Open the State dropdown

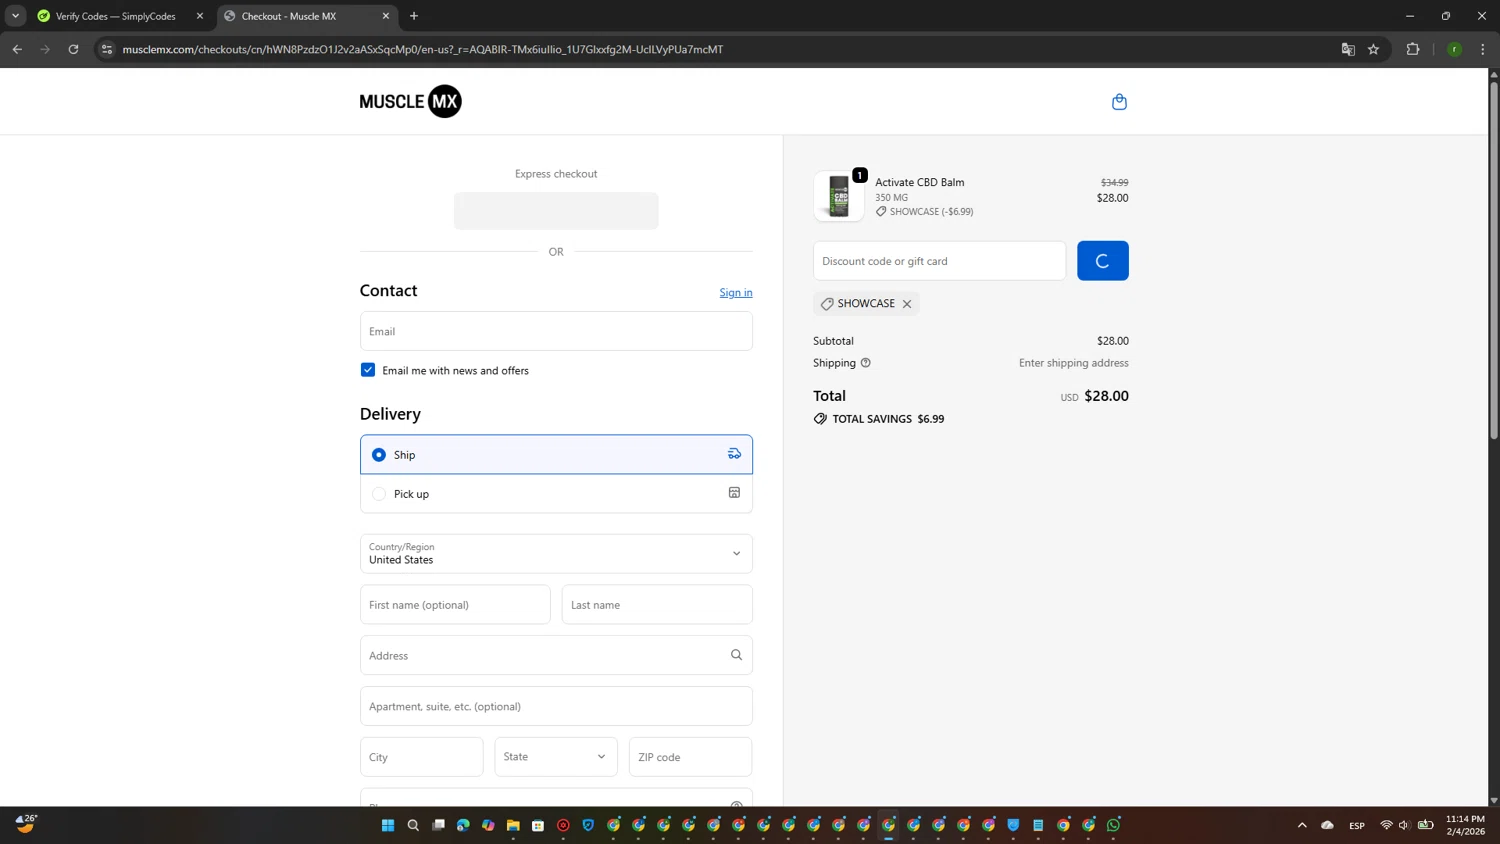[x=556, y=757]
